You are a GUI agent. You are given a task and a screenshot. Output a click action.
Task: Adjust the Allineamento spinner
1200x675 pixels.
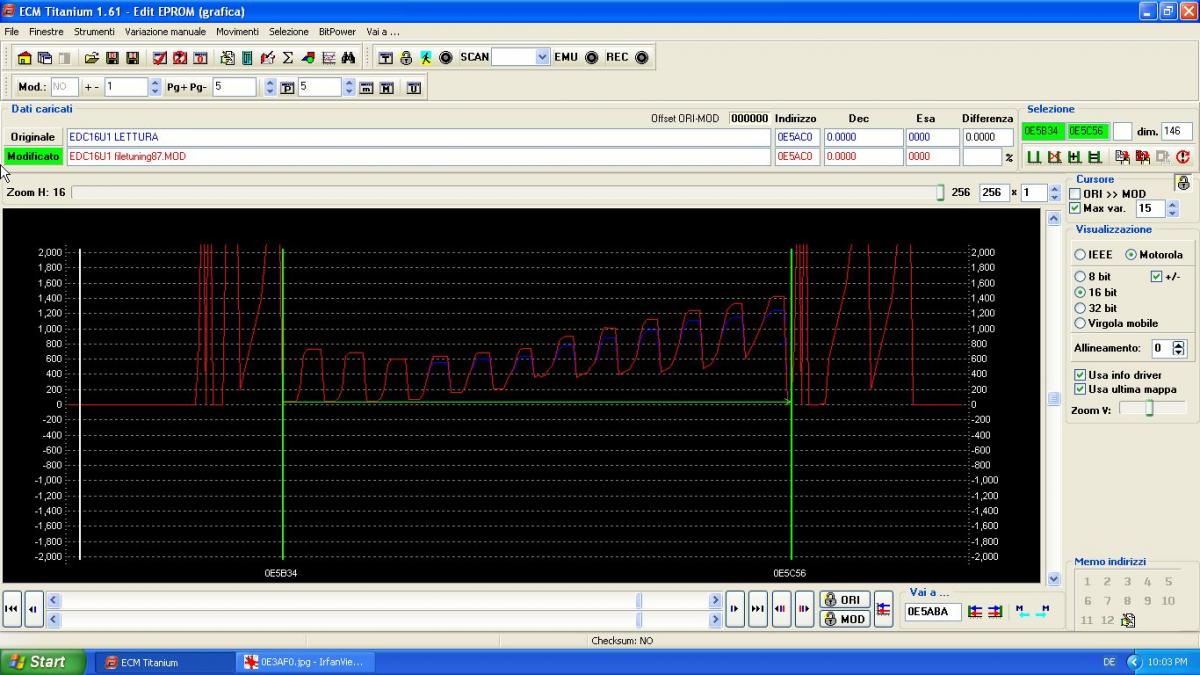1178,348
